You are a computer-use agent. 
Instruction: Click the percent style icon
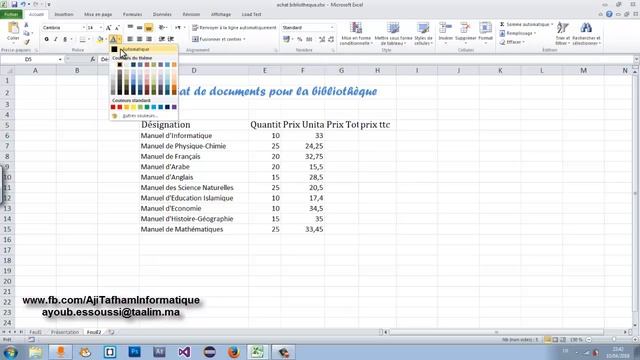(300, 39)
